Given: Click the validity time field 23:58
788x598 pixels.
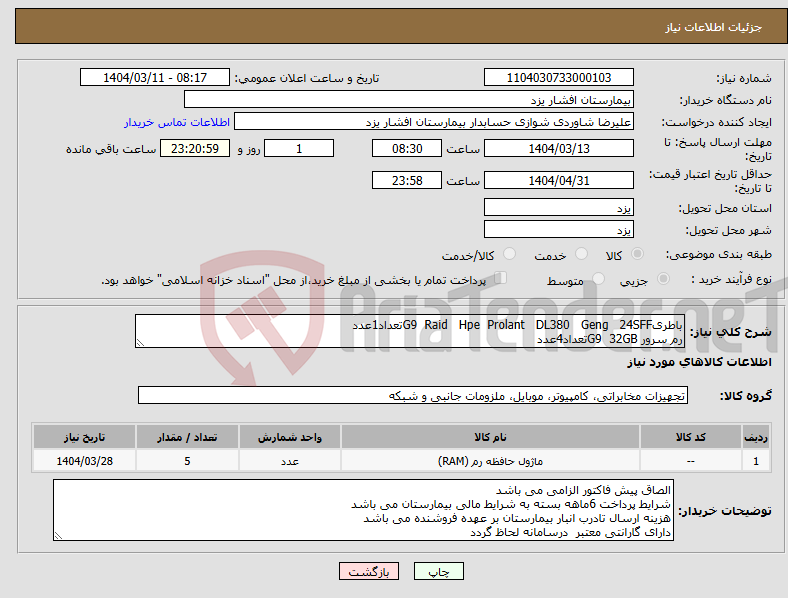Looking at the screenshot, I should 407,180.
